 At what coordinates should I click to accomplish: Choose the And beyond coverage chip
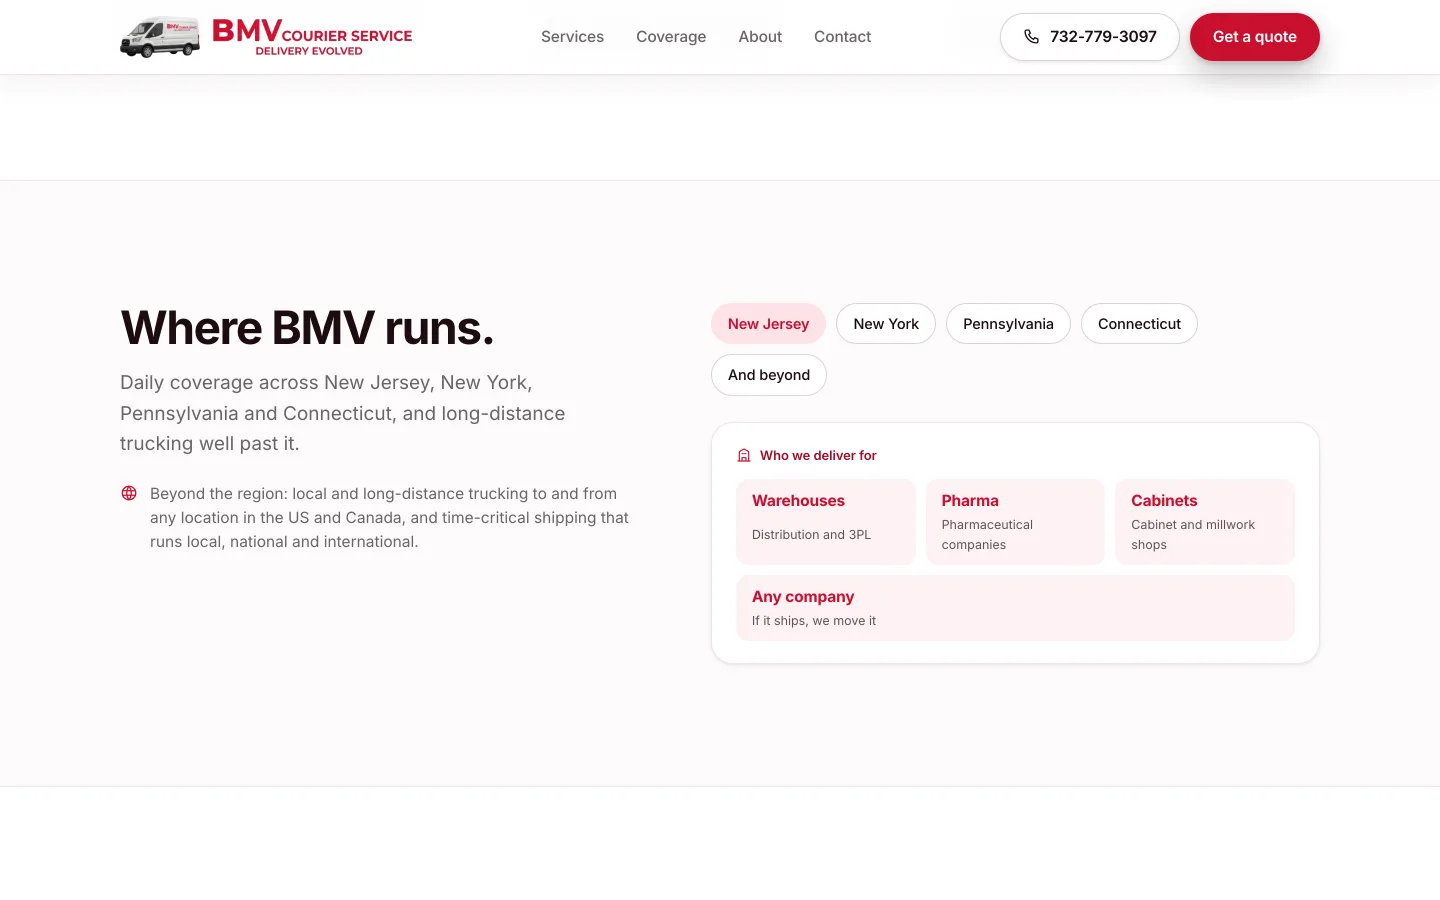769,375
